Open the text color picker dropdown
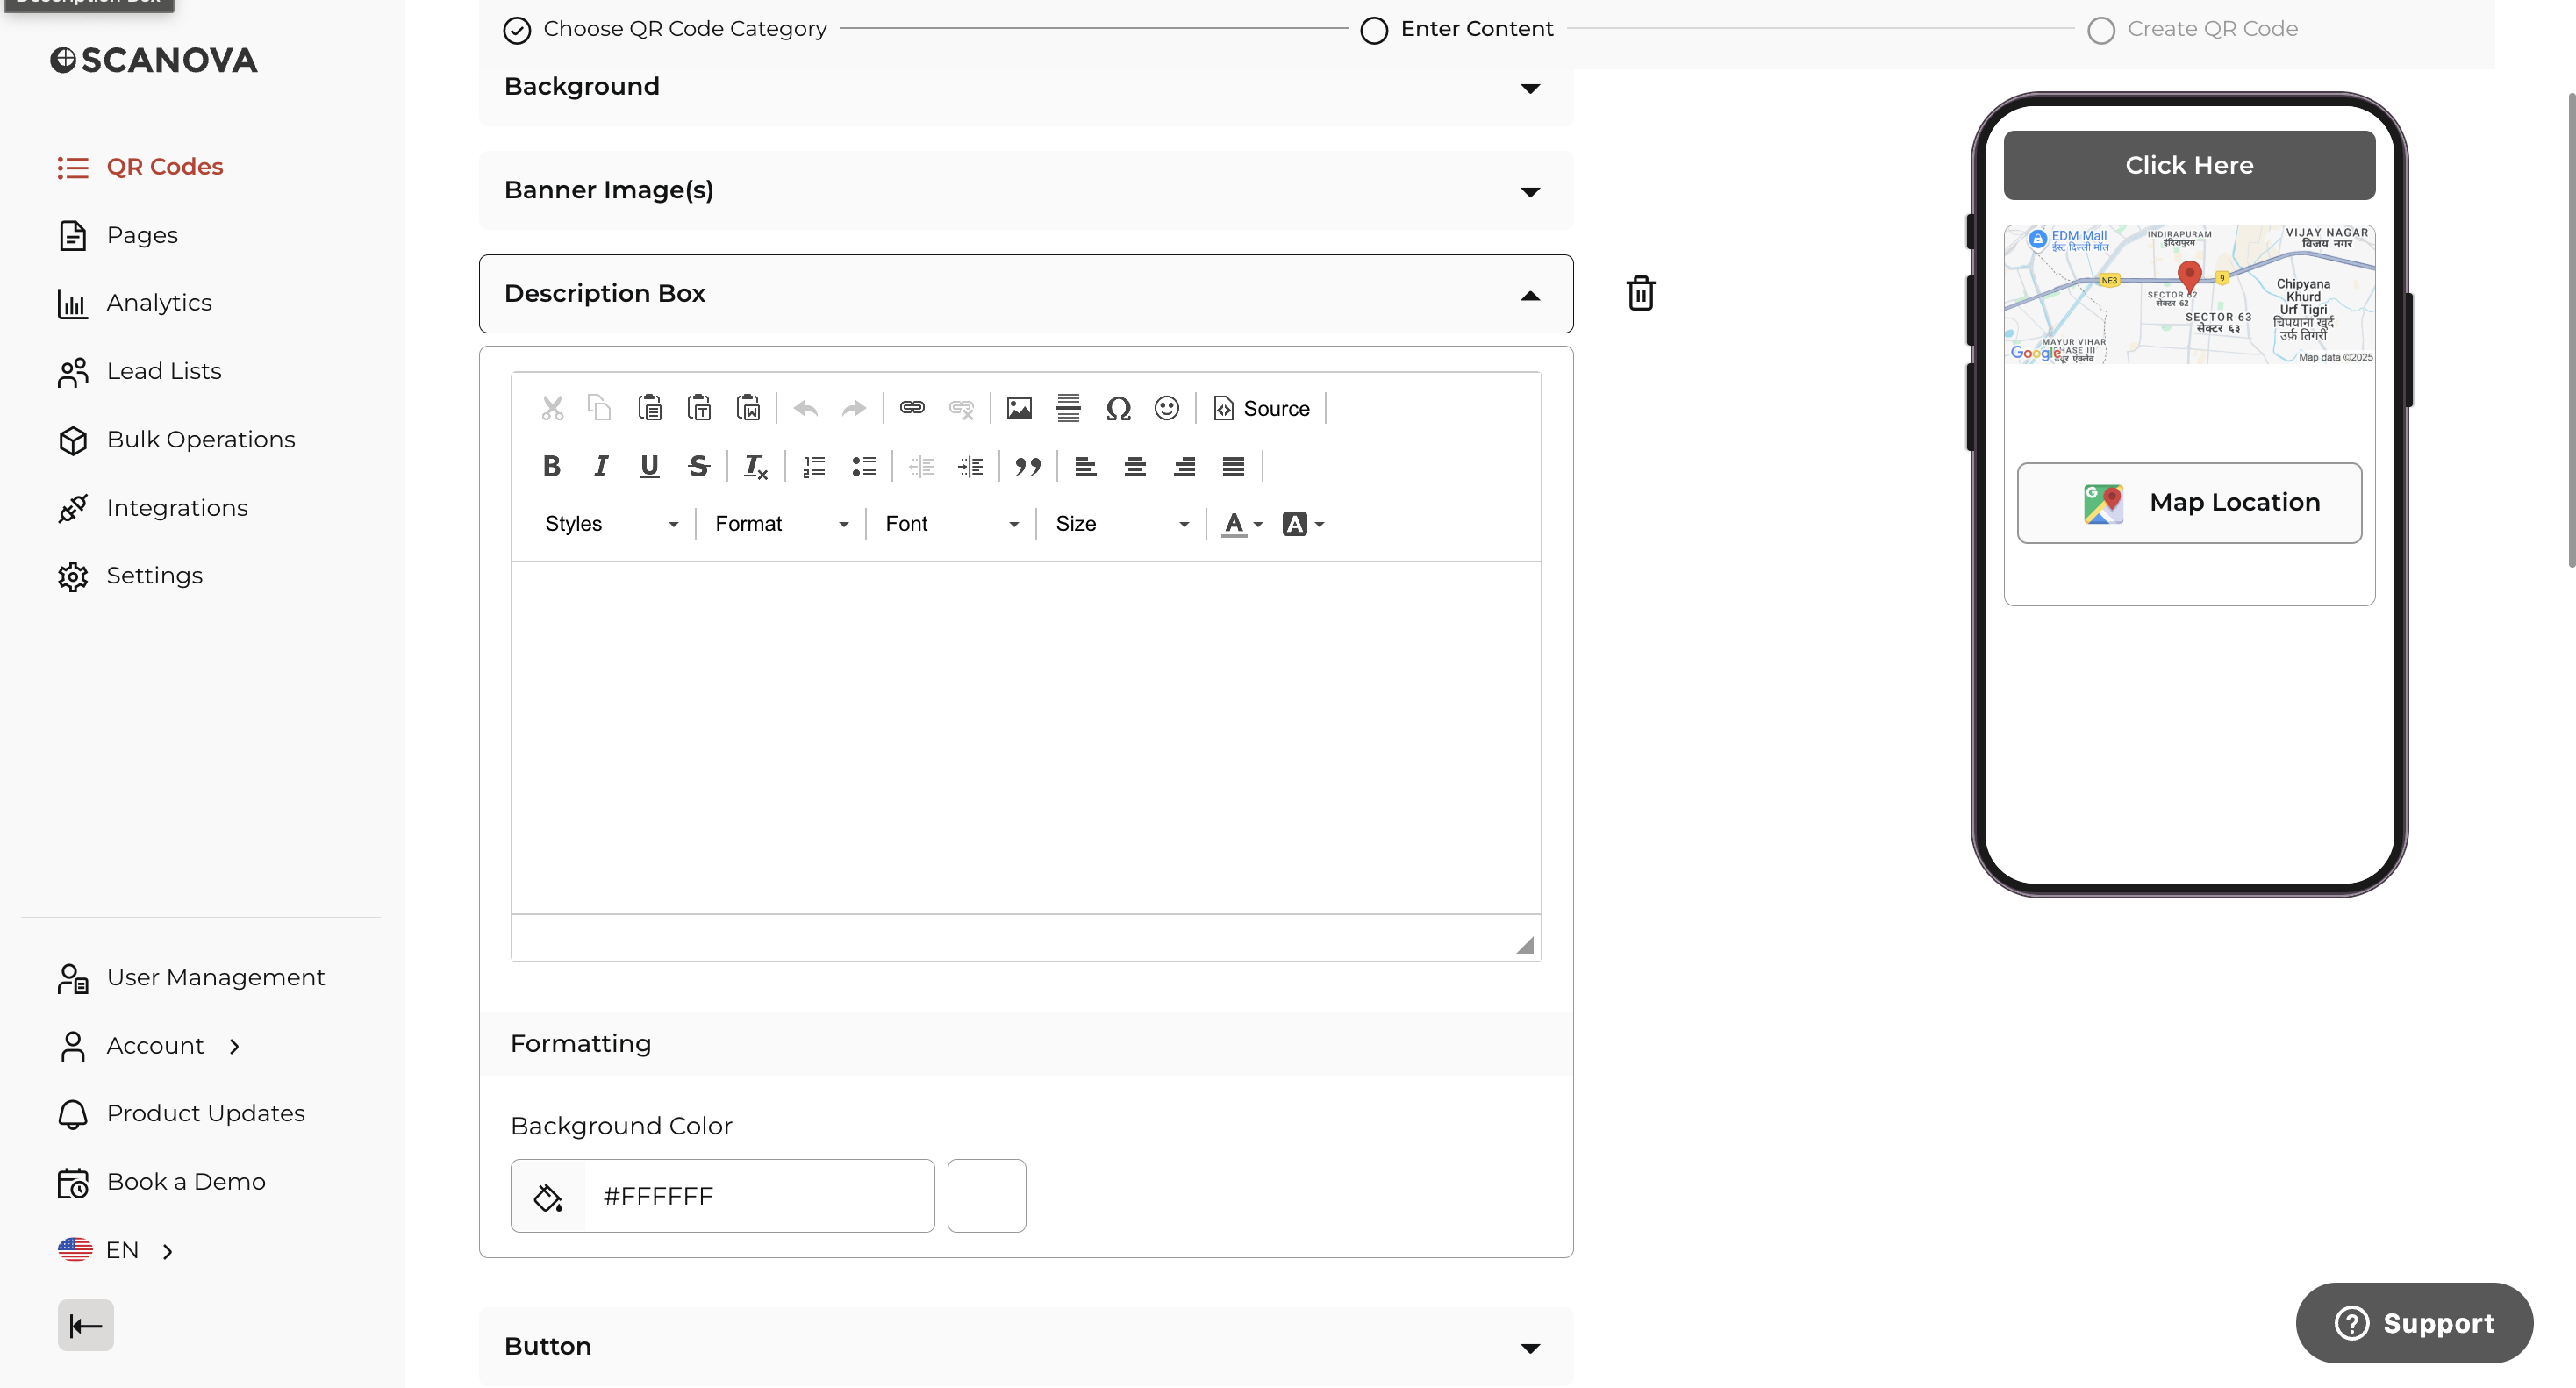Image resolution: width=2576 pixels, height=1388 pixels. 1243,524
